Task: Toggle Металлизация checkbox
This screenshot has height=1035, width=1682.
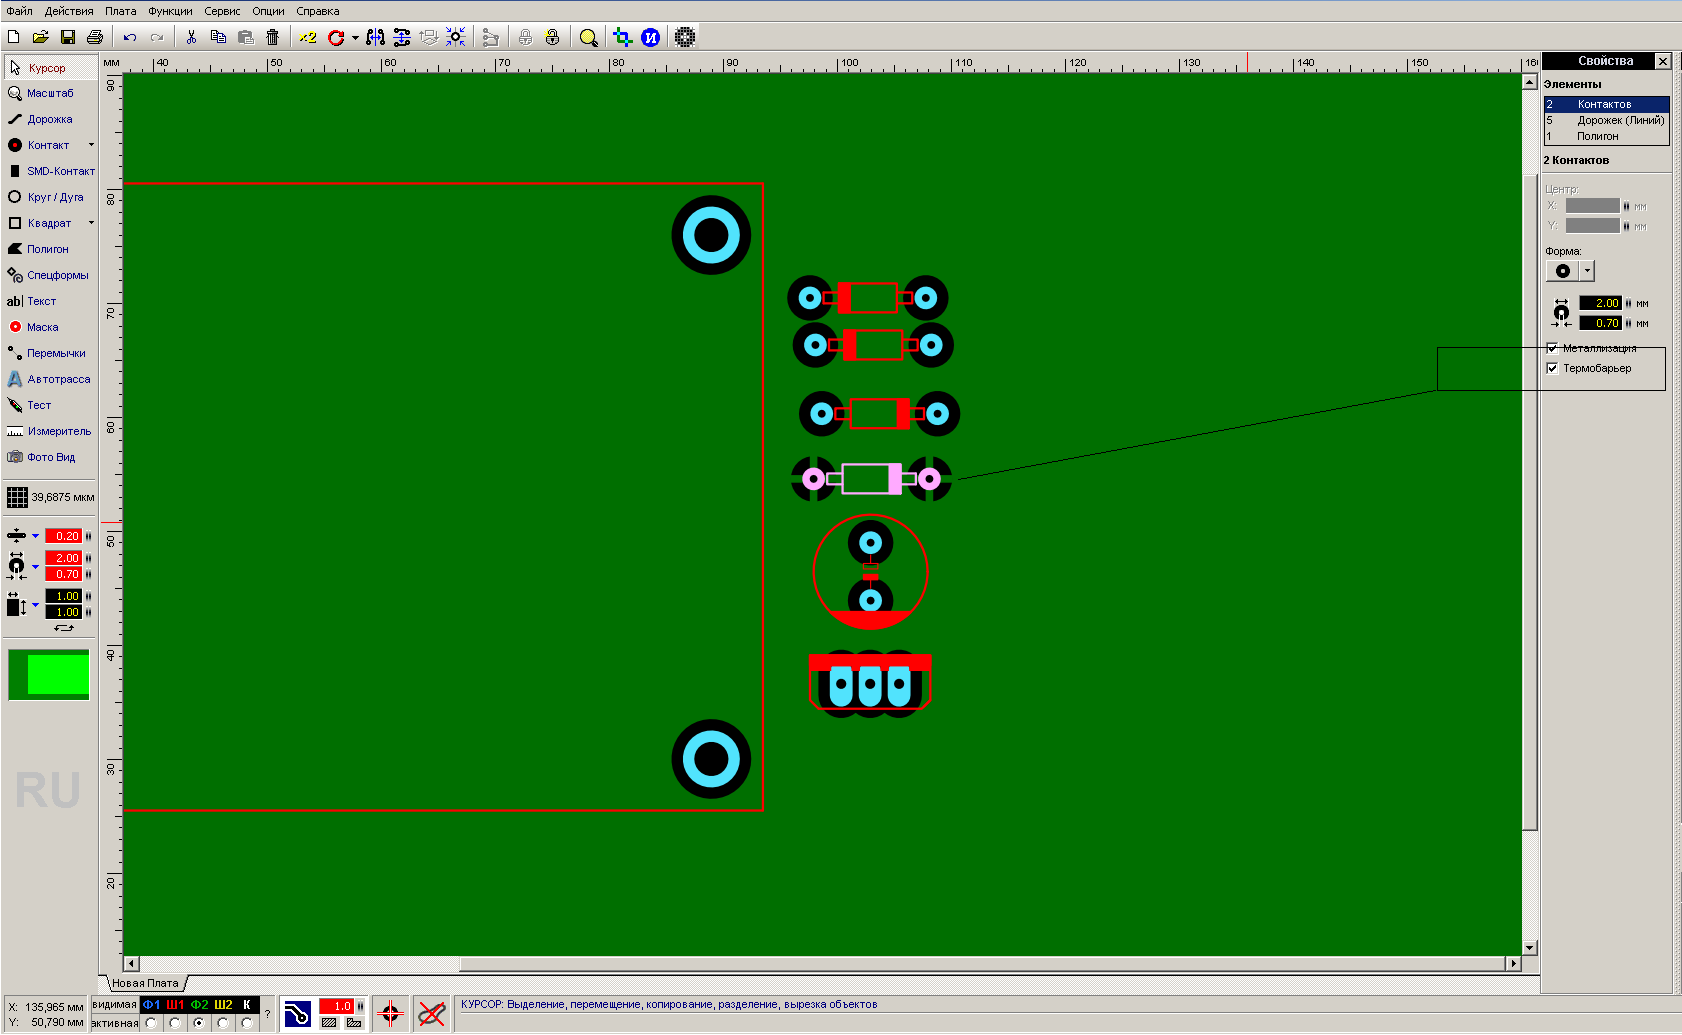Action: click(1552, 348)
